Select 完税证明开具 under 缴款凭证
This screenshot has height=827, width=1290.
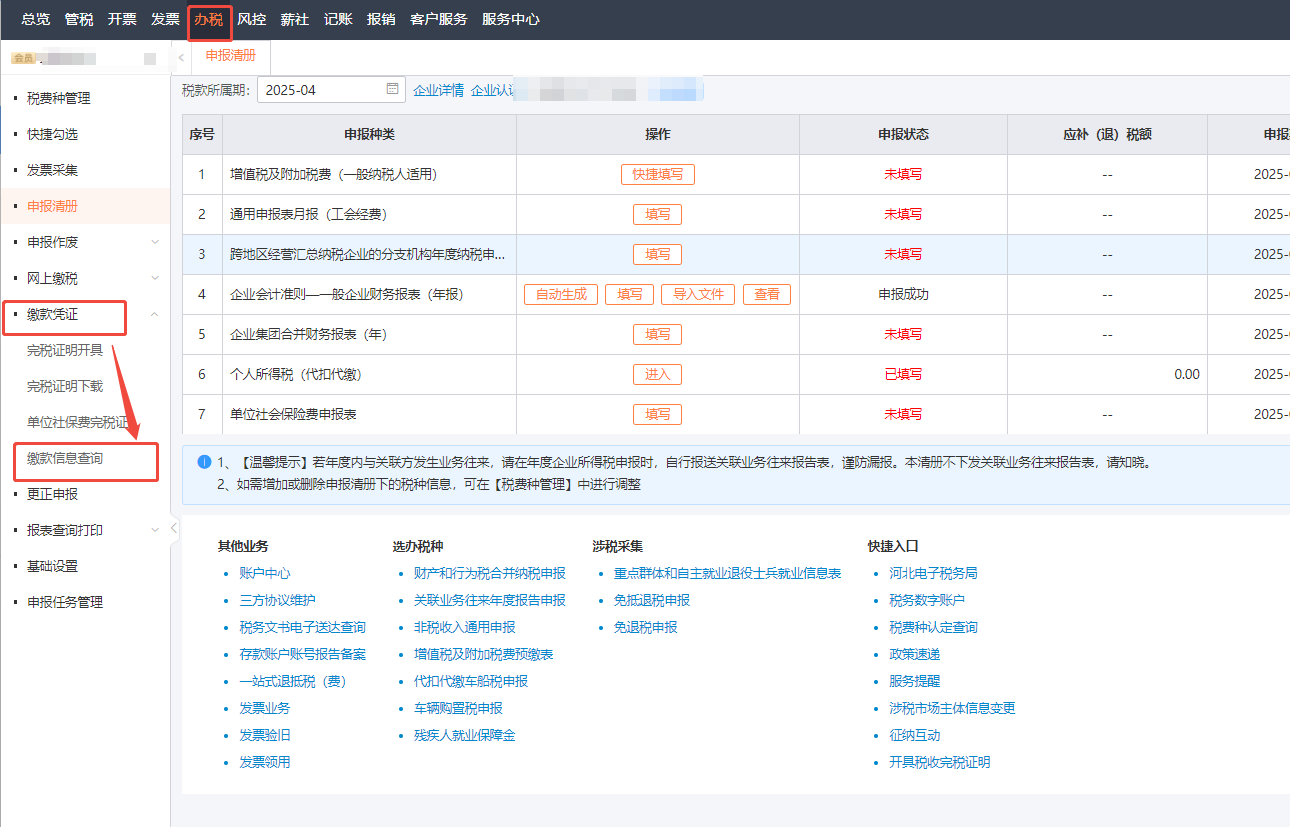tap(65, 350)
